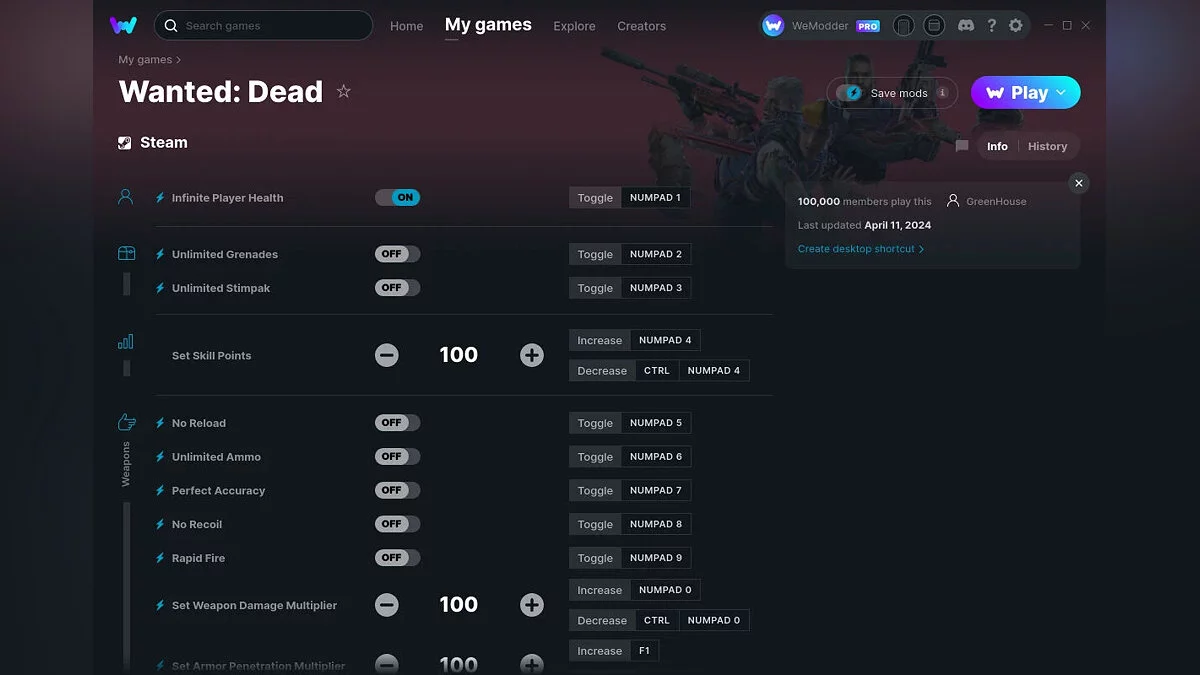Click Weapon Damage Multiplier value 100
The image size is (1200, 675).
point(459,605)
